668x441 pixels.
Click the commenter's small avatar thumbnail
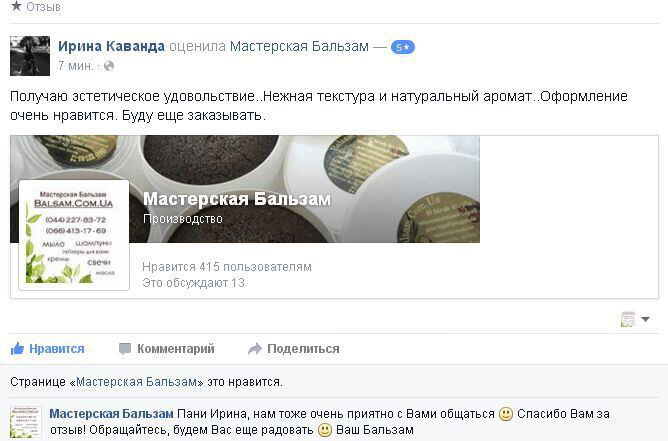pos(26,422)
